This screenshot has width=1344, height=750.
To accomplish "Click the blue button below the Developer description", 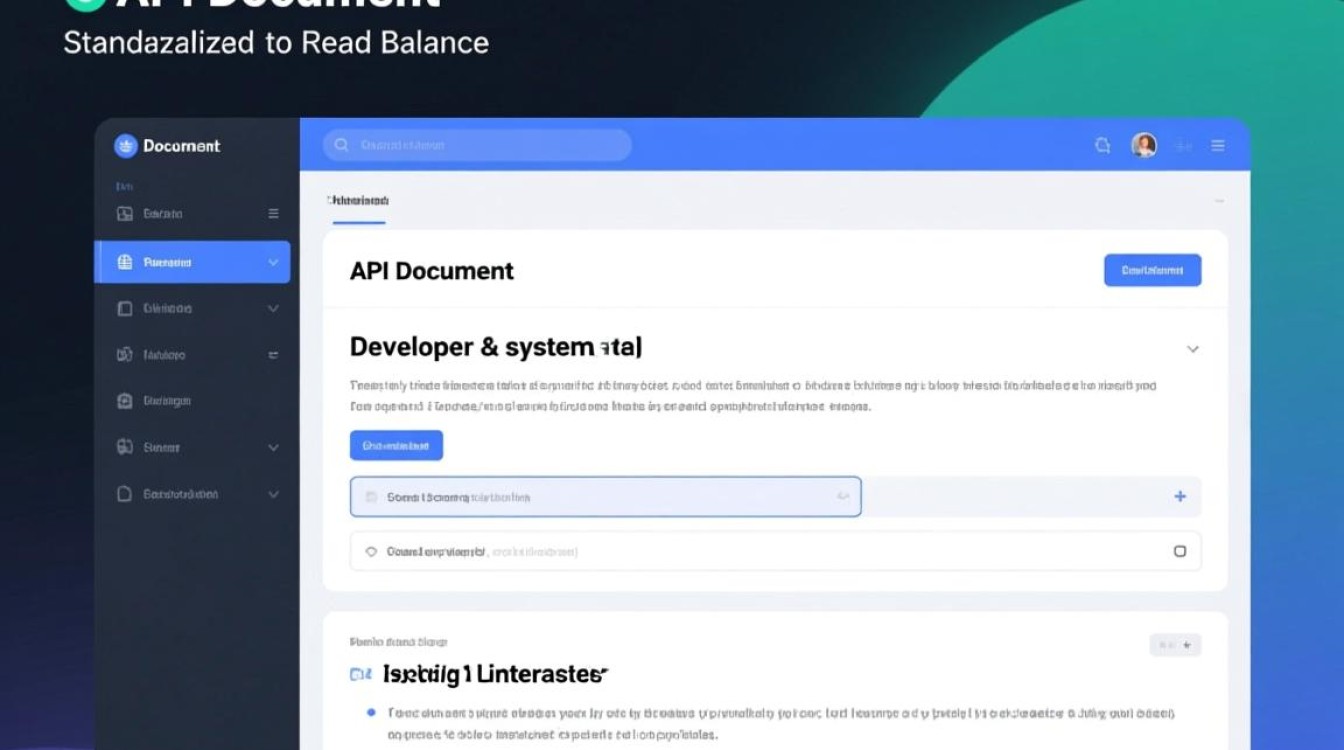I will coord(396,446).
